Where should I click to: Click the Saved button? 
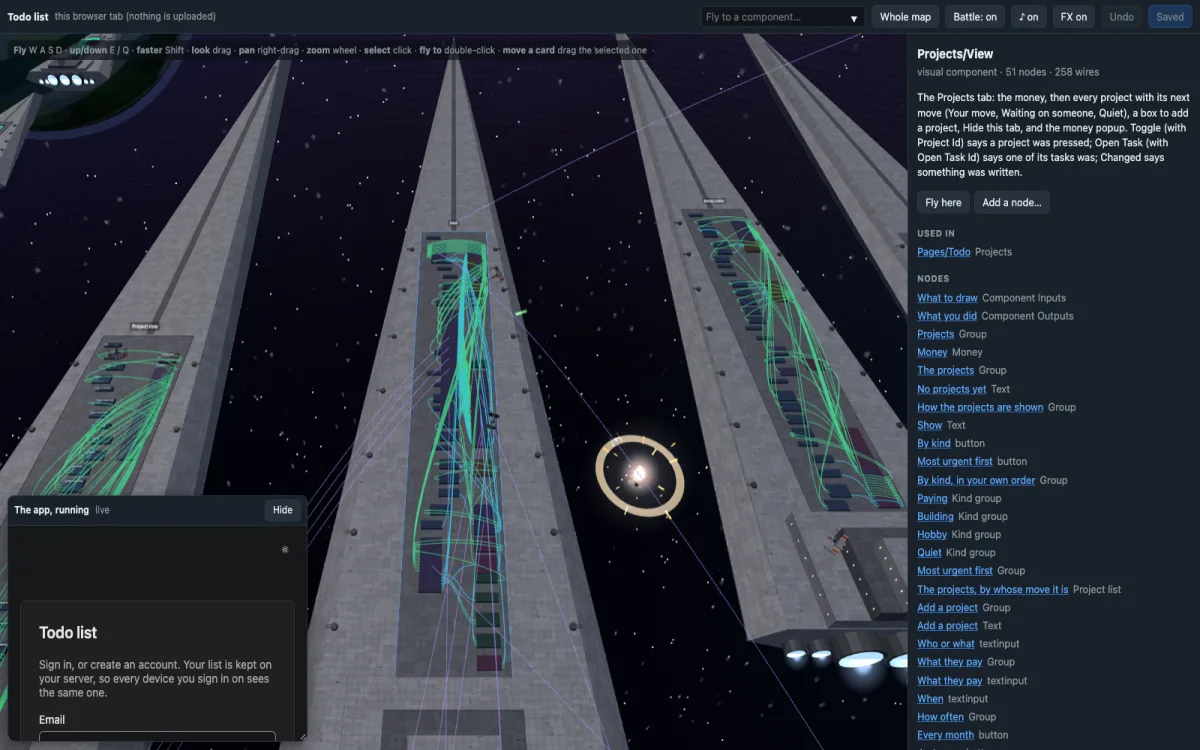(1170, 17)
